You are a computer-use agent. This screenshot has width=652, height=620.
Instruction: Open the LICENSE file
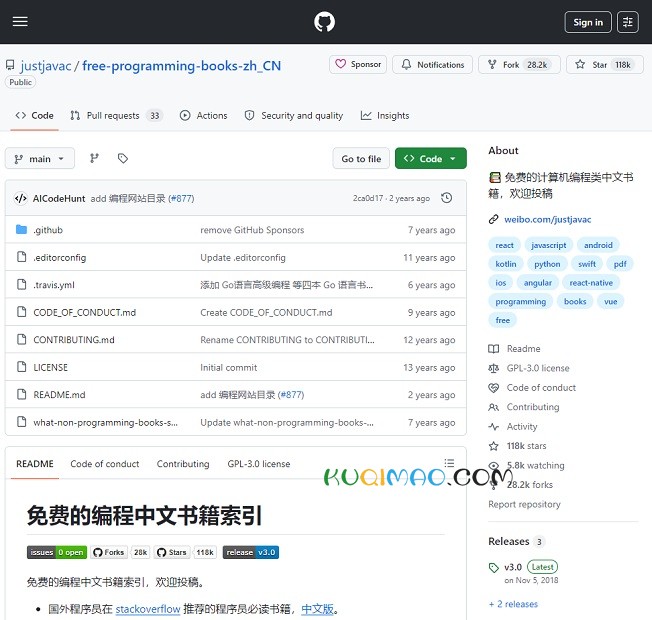[50, 367]
